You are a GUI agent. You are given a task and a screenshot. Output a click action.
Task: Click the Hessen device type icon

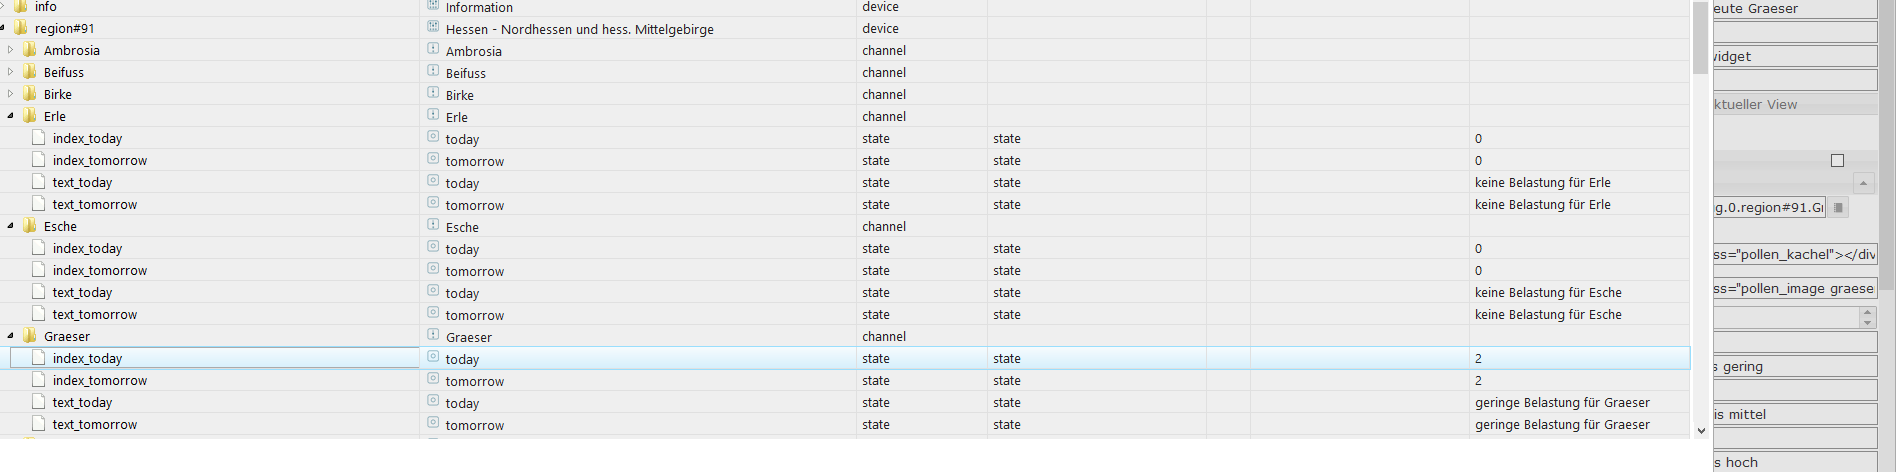tap(433, 27)
